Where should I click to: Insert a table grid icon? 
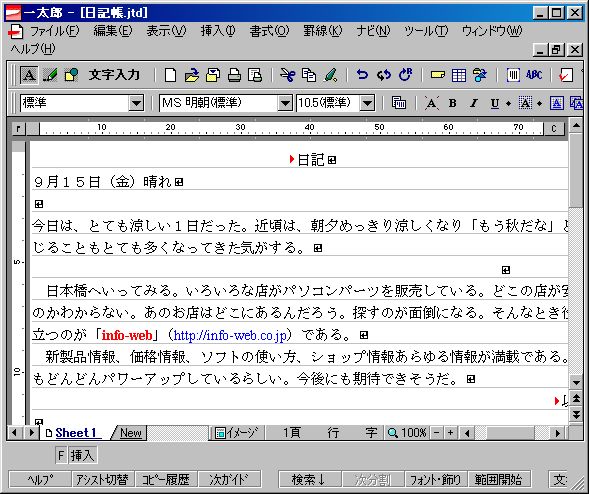point(459,75)
